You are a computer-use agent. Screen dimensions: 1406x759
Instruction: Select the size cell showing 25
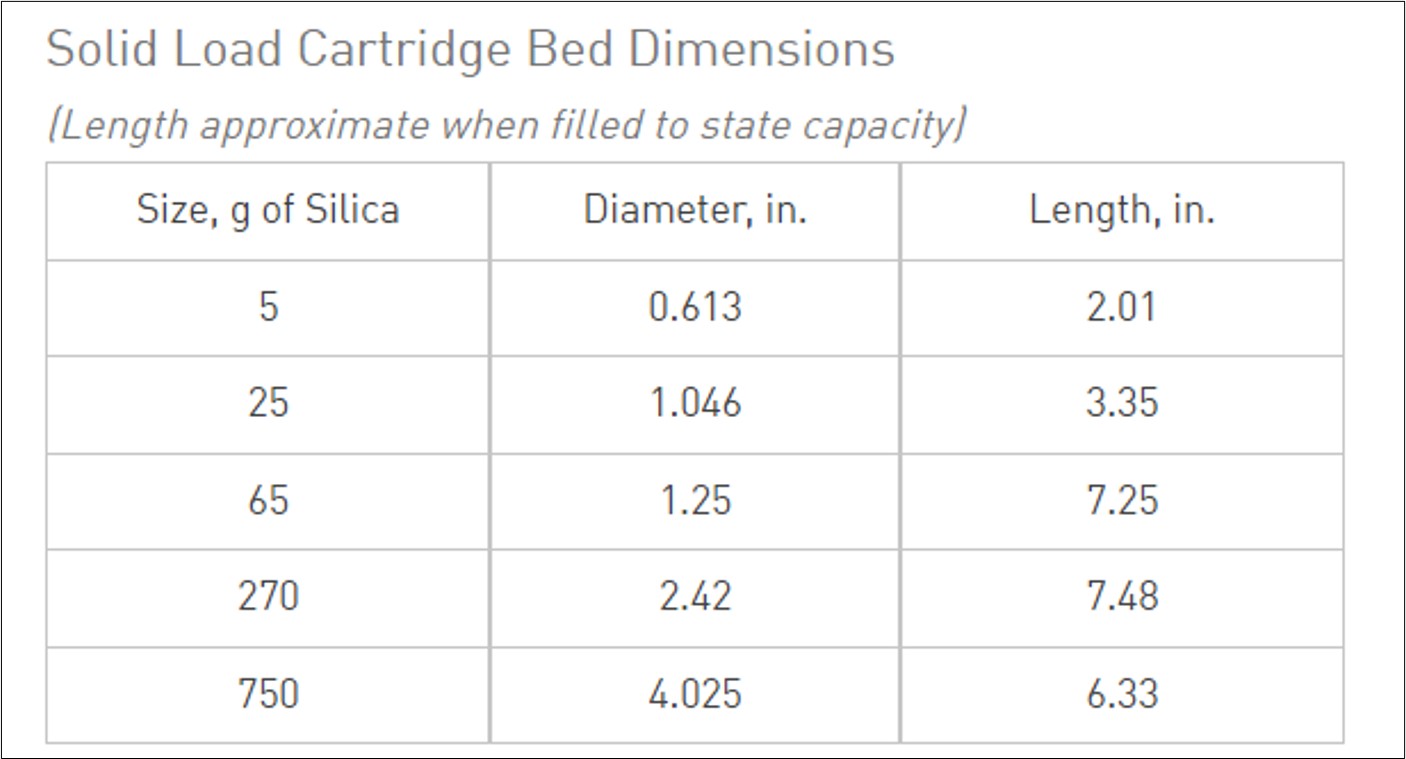pyautogui.click(x=268, y=402)
